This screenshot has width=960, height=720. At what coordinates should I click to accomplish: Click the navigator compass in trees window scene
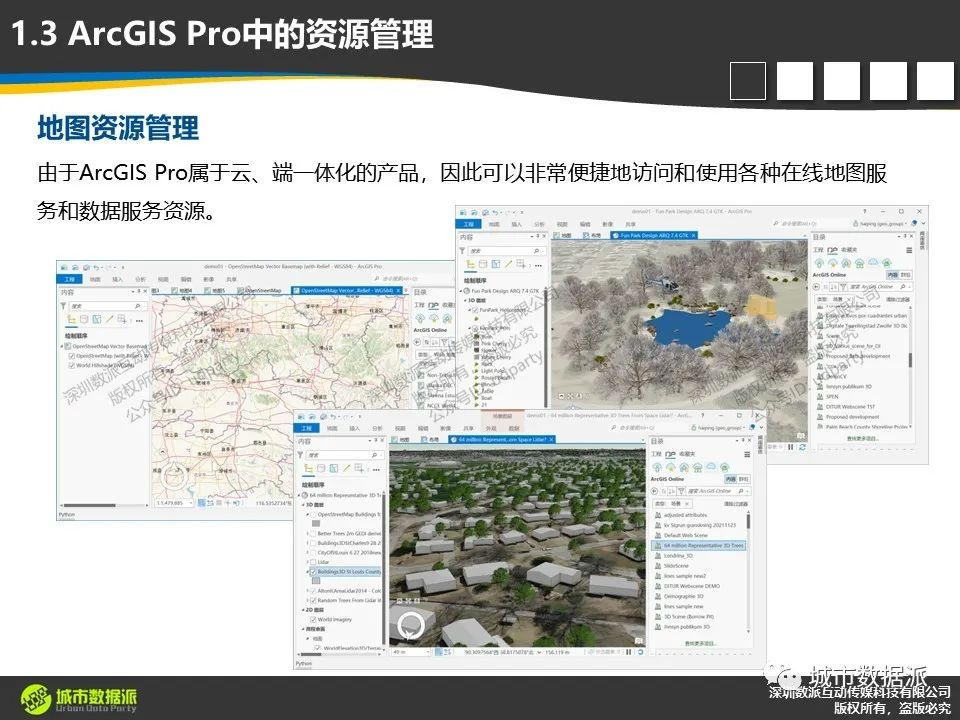[x=411, y=625]
